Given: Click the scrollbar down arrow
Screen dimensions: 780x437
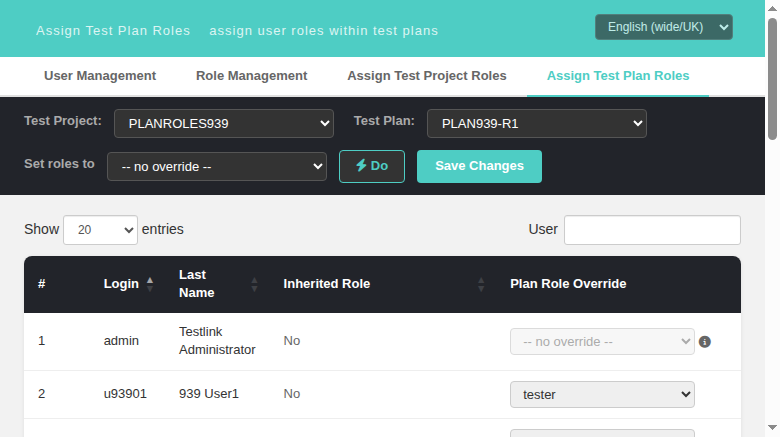Looking at the screenshot, I should pos(772,428).
